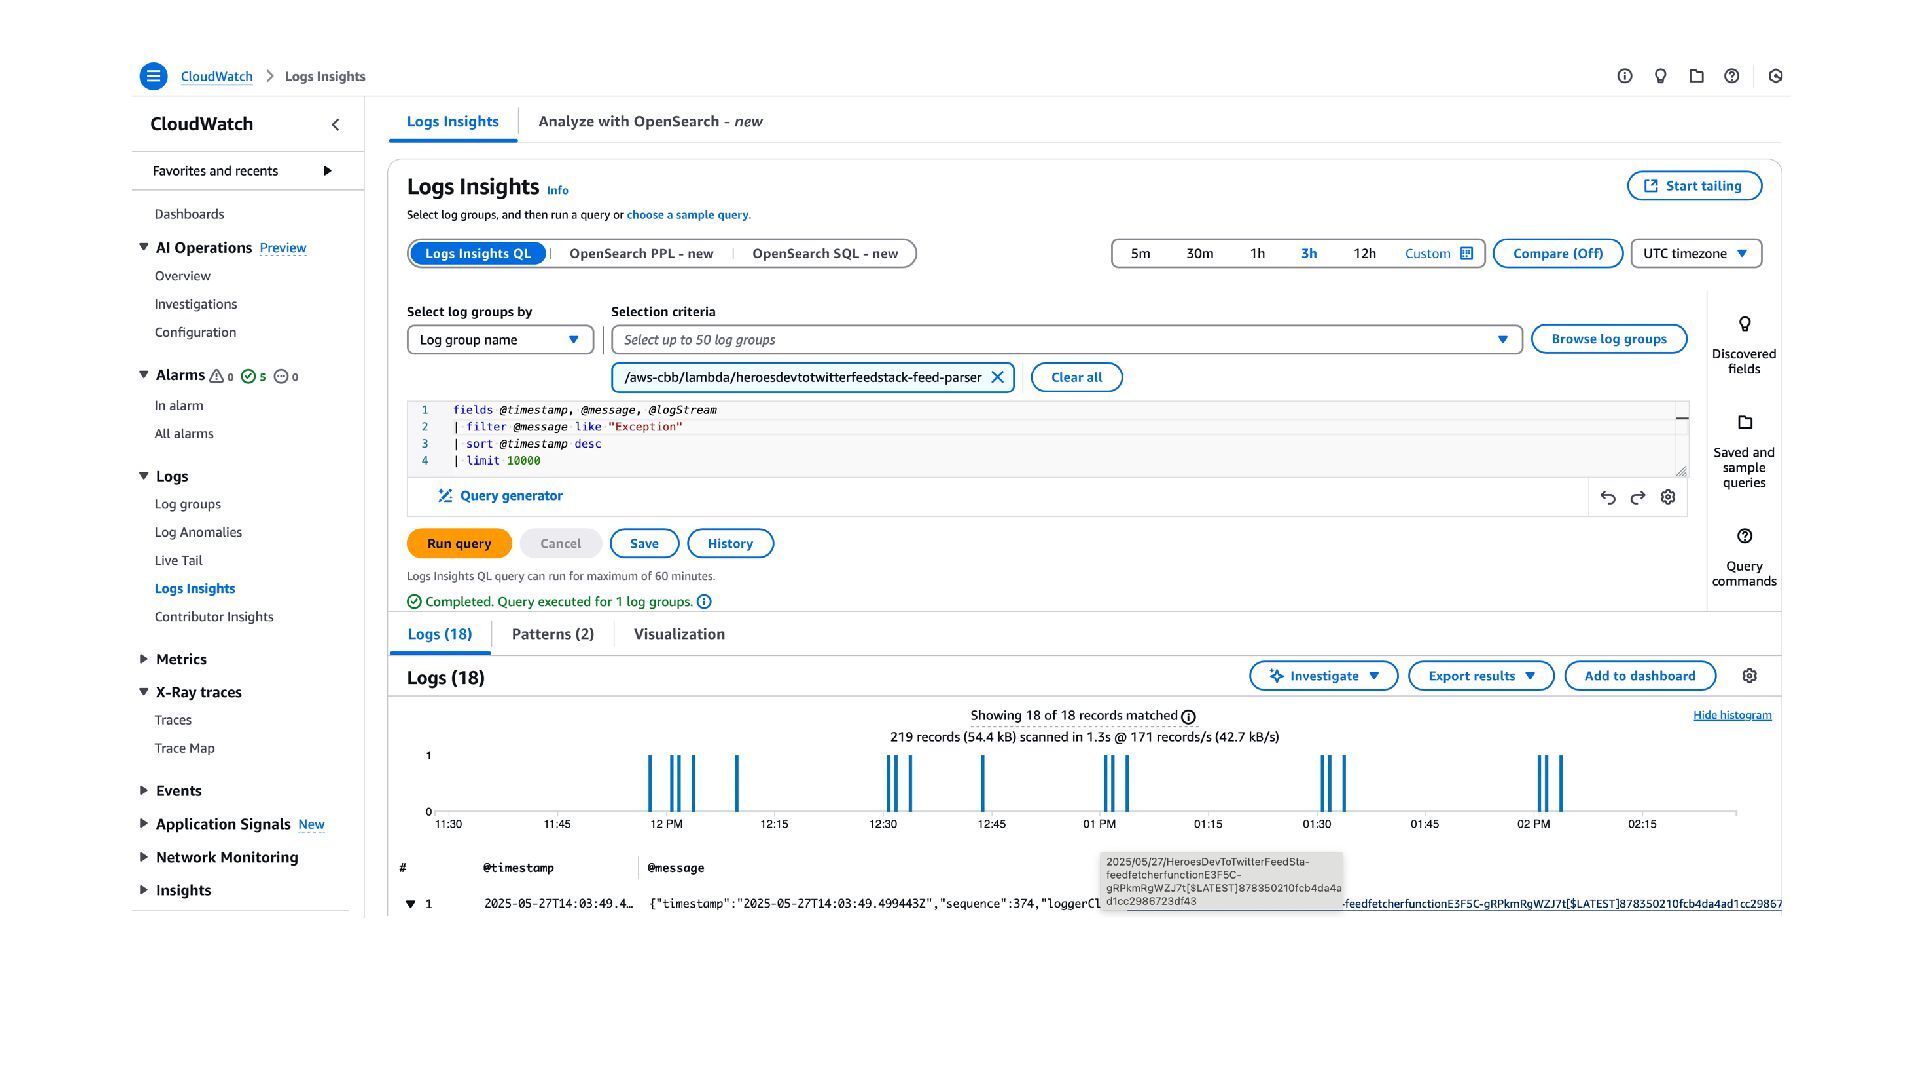Click the folder icon in top bar
This screenshot has width=1920, height=1080.
point(1696,76)
